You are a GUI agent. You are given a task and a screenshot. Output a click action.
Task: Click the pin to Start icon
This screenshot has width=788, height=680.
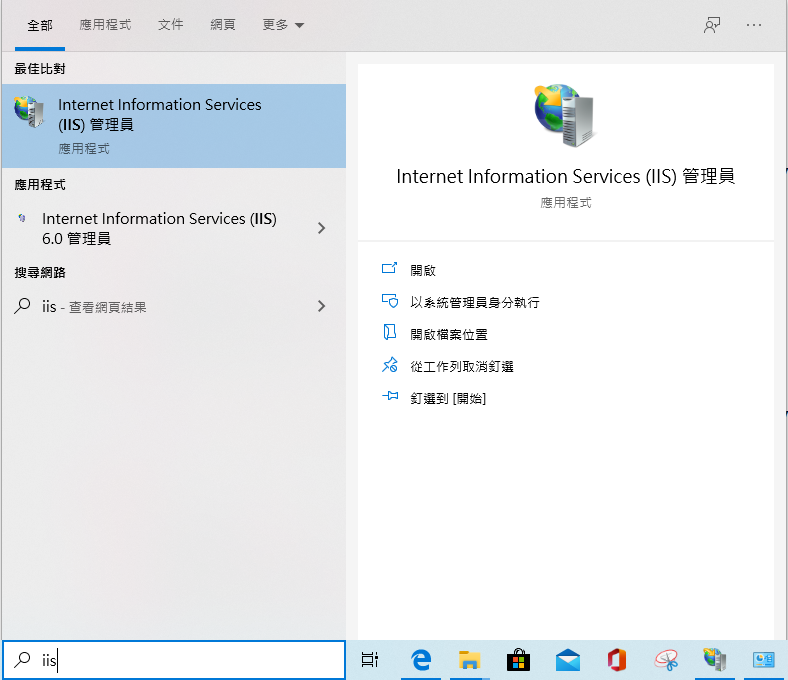point(389,396)
